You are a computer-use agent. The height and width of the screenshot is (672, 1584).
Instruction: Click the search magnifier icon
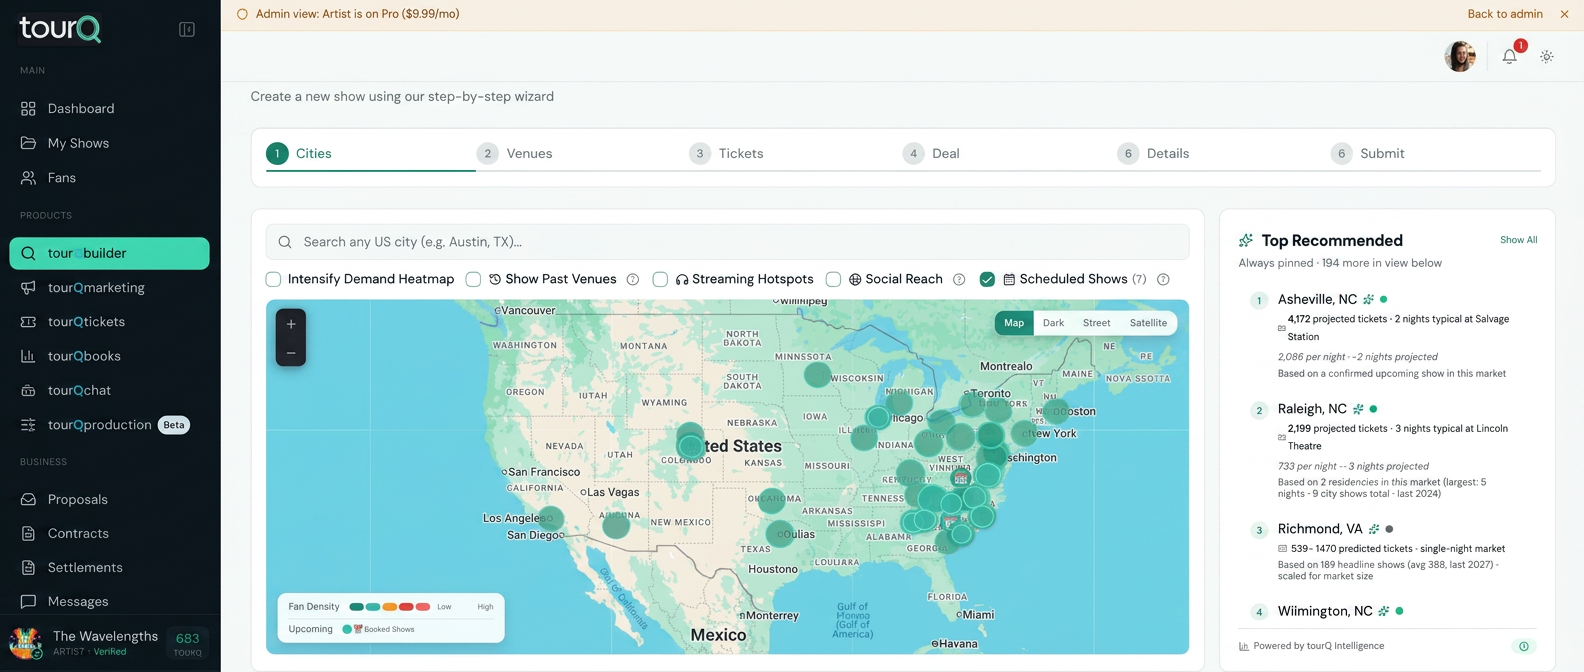click(x=285, y=242)
